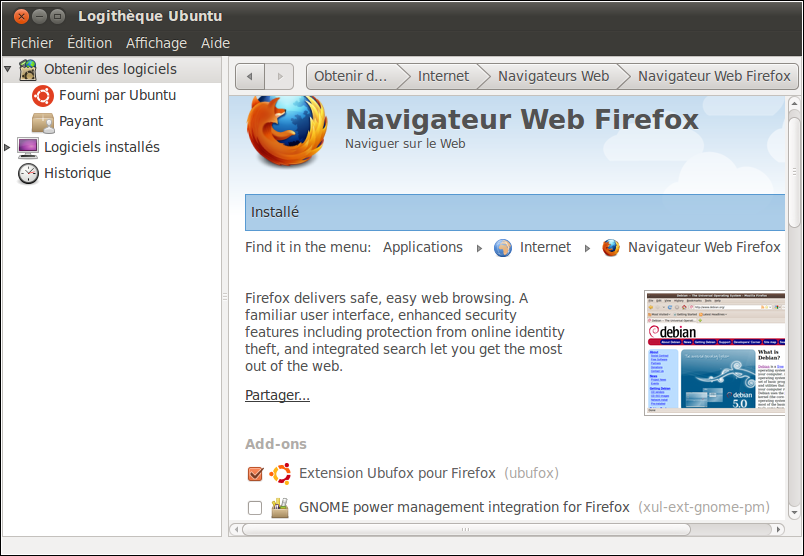Click the horizontal scrollbar thumb
This screenshot has height=556, width=804.
click(466, 529)
